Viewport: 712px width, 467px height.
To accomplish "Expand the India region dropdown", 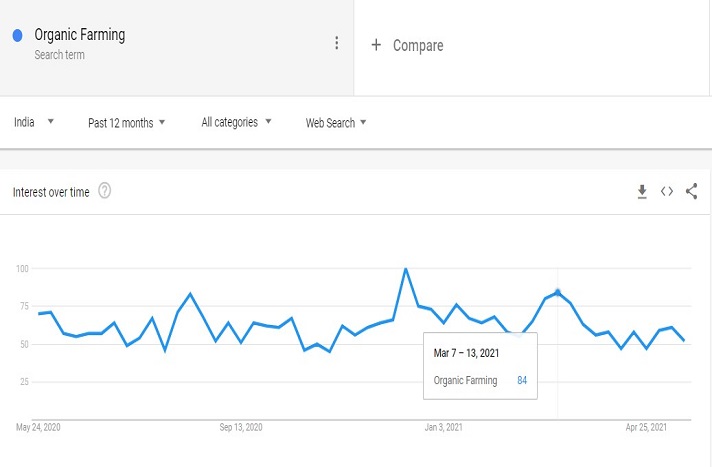I will [34, 122].
